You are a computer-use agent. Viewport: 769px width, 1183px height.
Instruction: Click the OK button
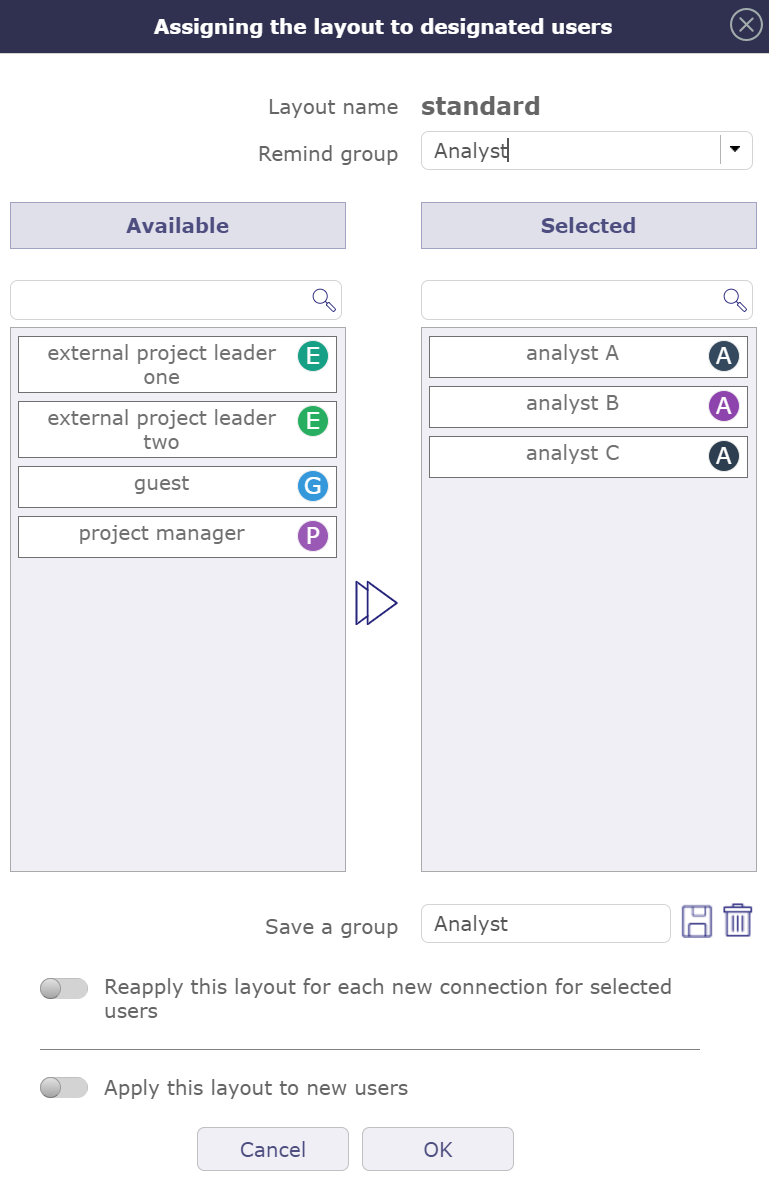(x=437, y=1149)
